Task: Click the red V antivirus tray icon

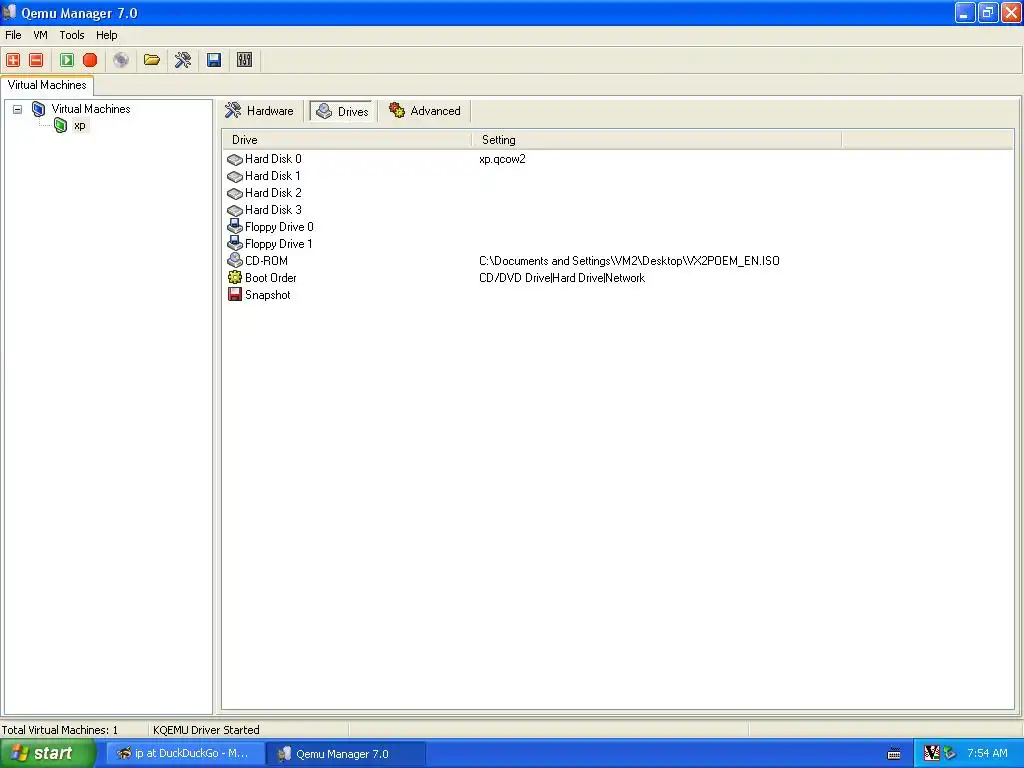Action: tap(932, 753)
